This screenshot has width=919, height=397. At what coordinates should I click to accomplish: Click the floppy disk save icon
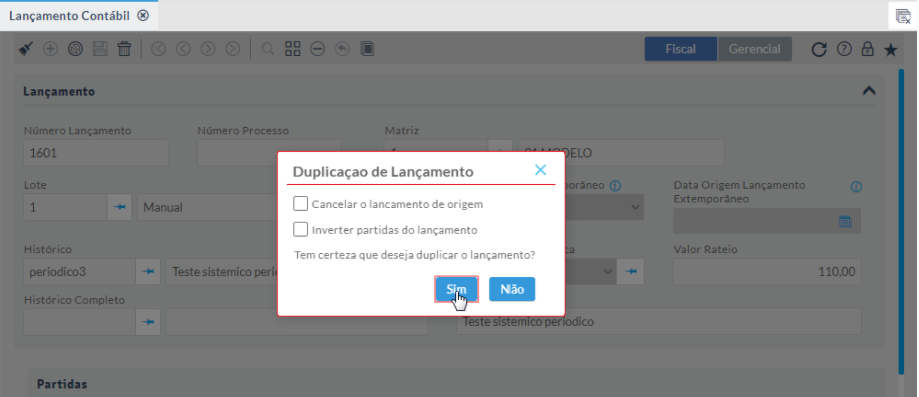tap(100, 49)
